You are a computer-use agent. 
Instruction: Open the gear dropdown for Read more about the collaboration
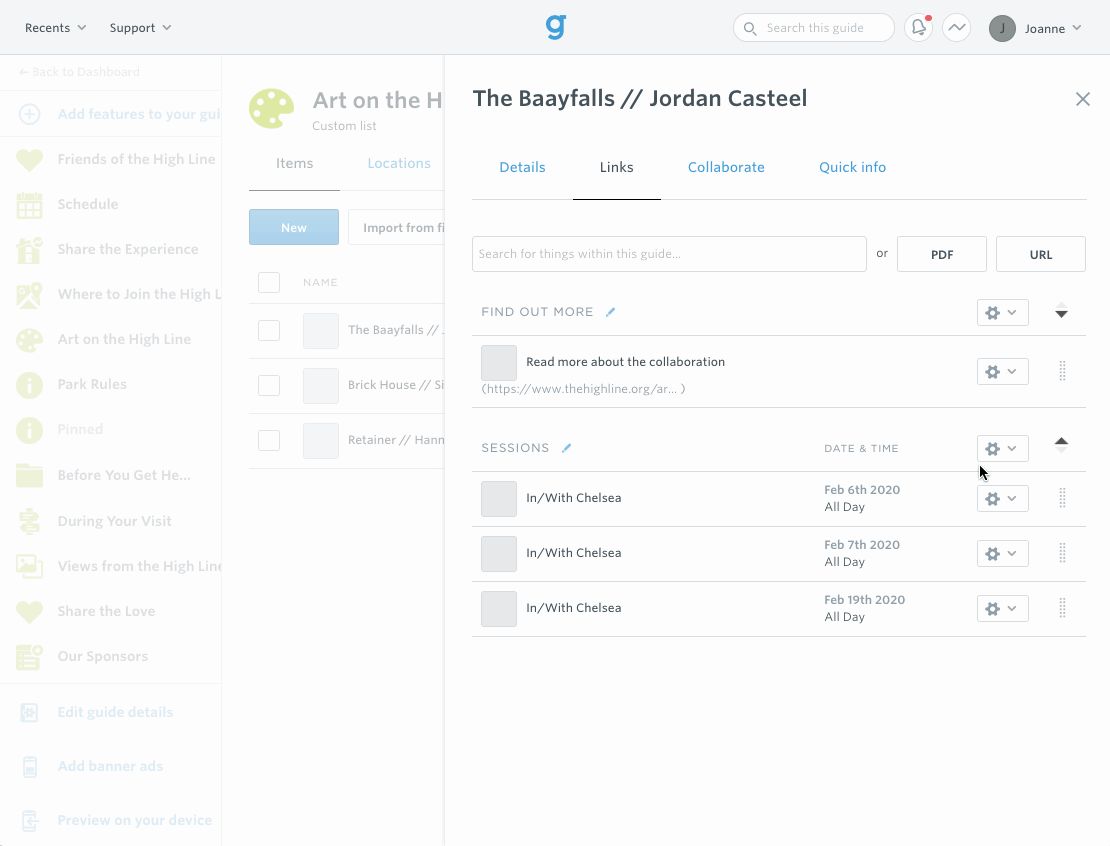pos(1002,371)
